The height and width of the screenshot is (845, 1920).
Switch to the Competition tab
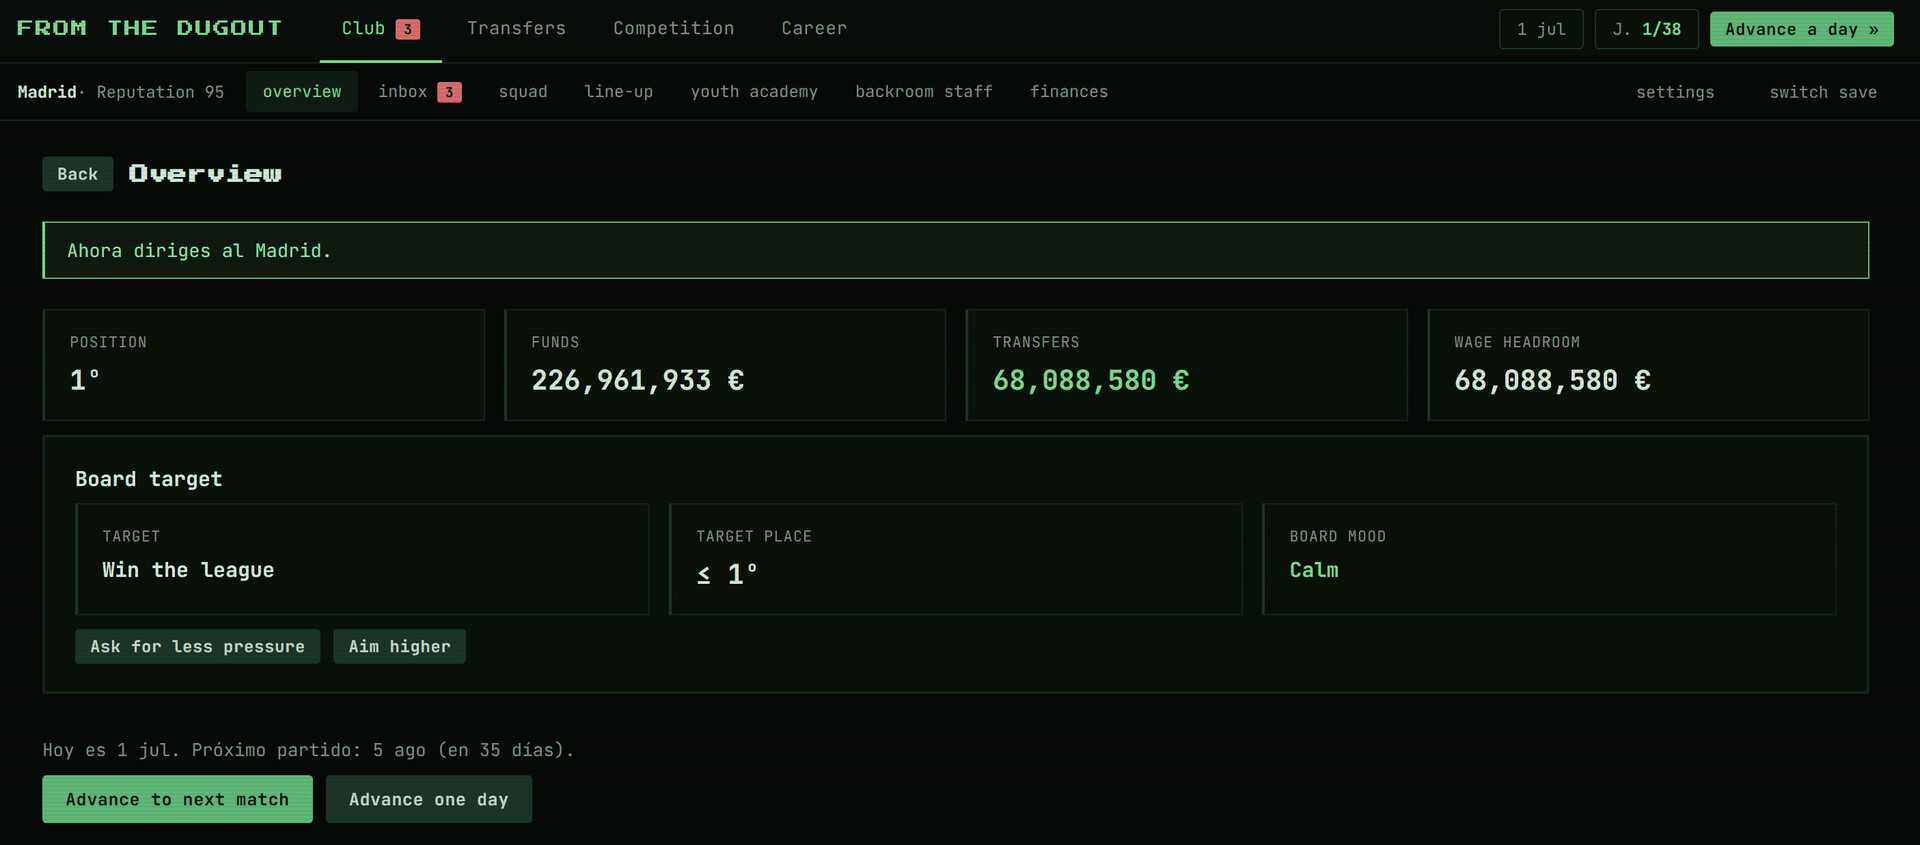673,29
